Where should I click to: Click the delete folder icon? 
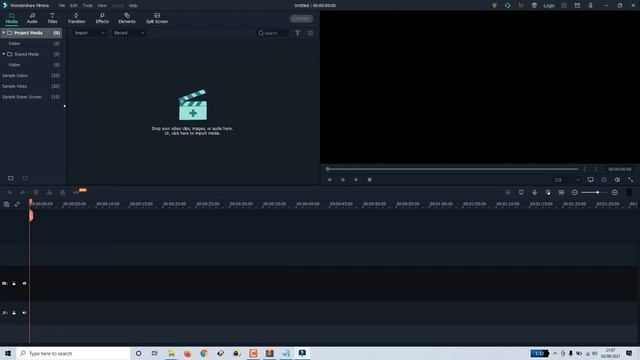[x=25, y=178]
